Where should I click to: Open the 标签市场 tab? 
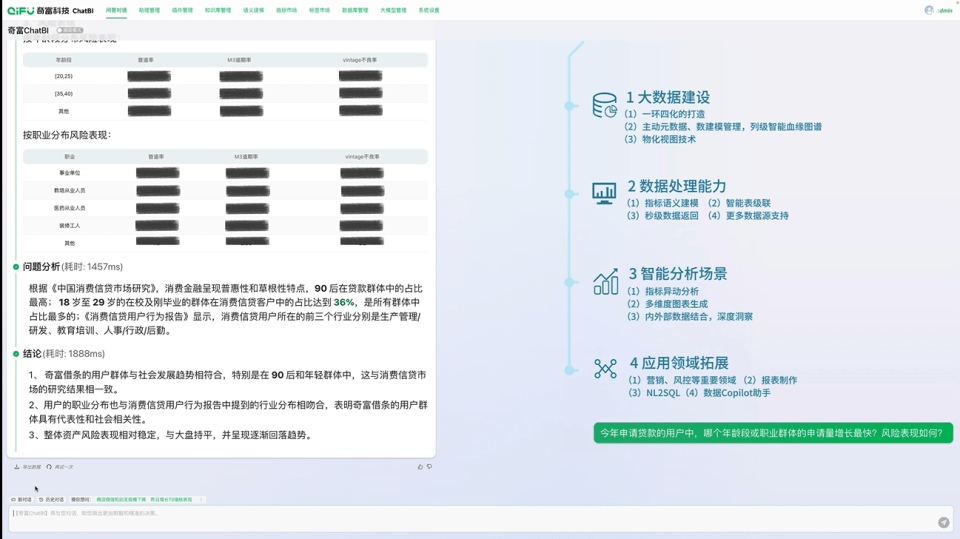click(x=320, y=10)
